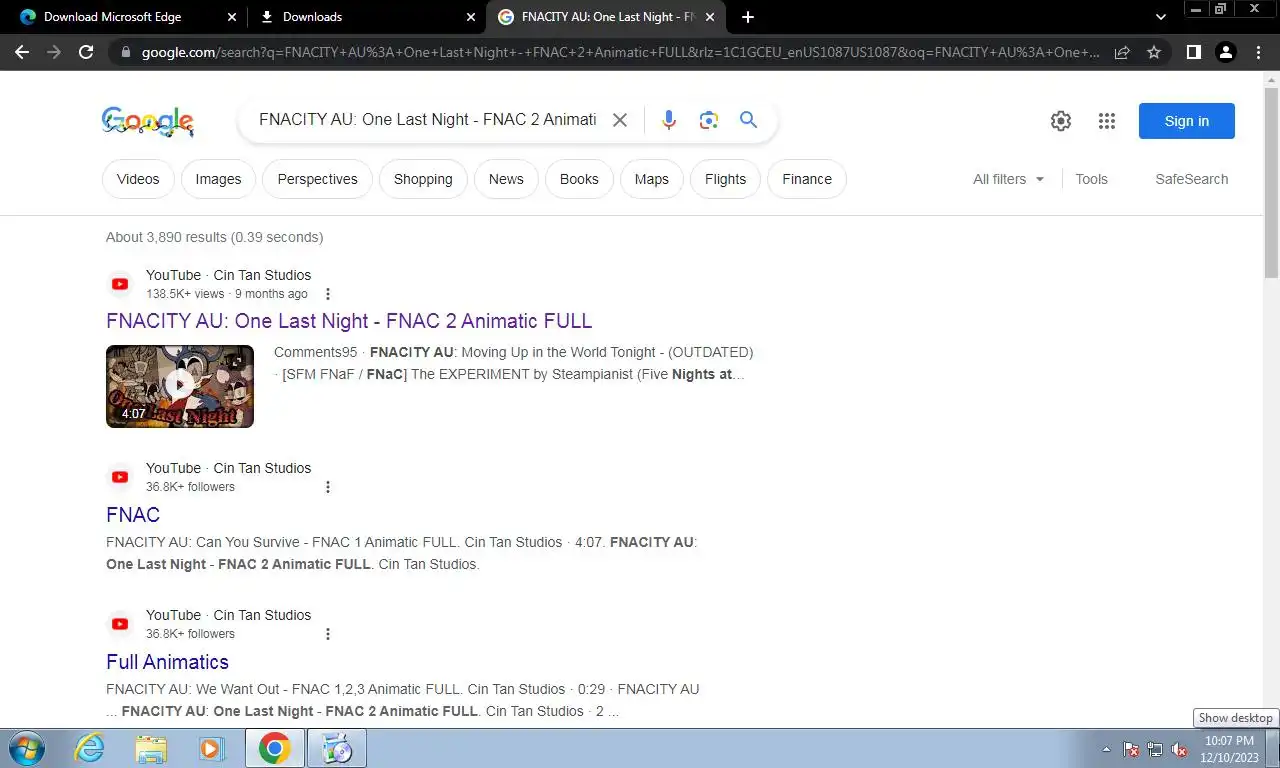The height and width of the screenshot is (768, 1280).
Task: Click Chrome icon in taskbar
Action: [274, 748]
